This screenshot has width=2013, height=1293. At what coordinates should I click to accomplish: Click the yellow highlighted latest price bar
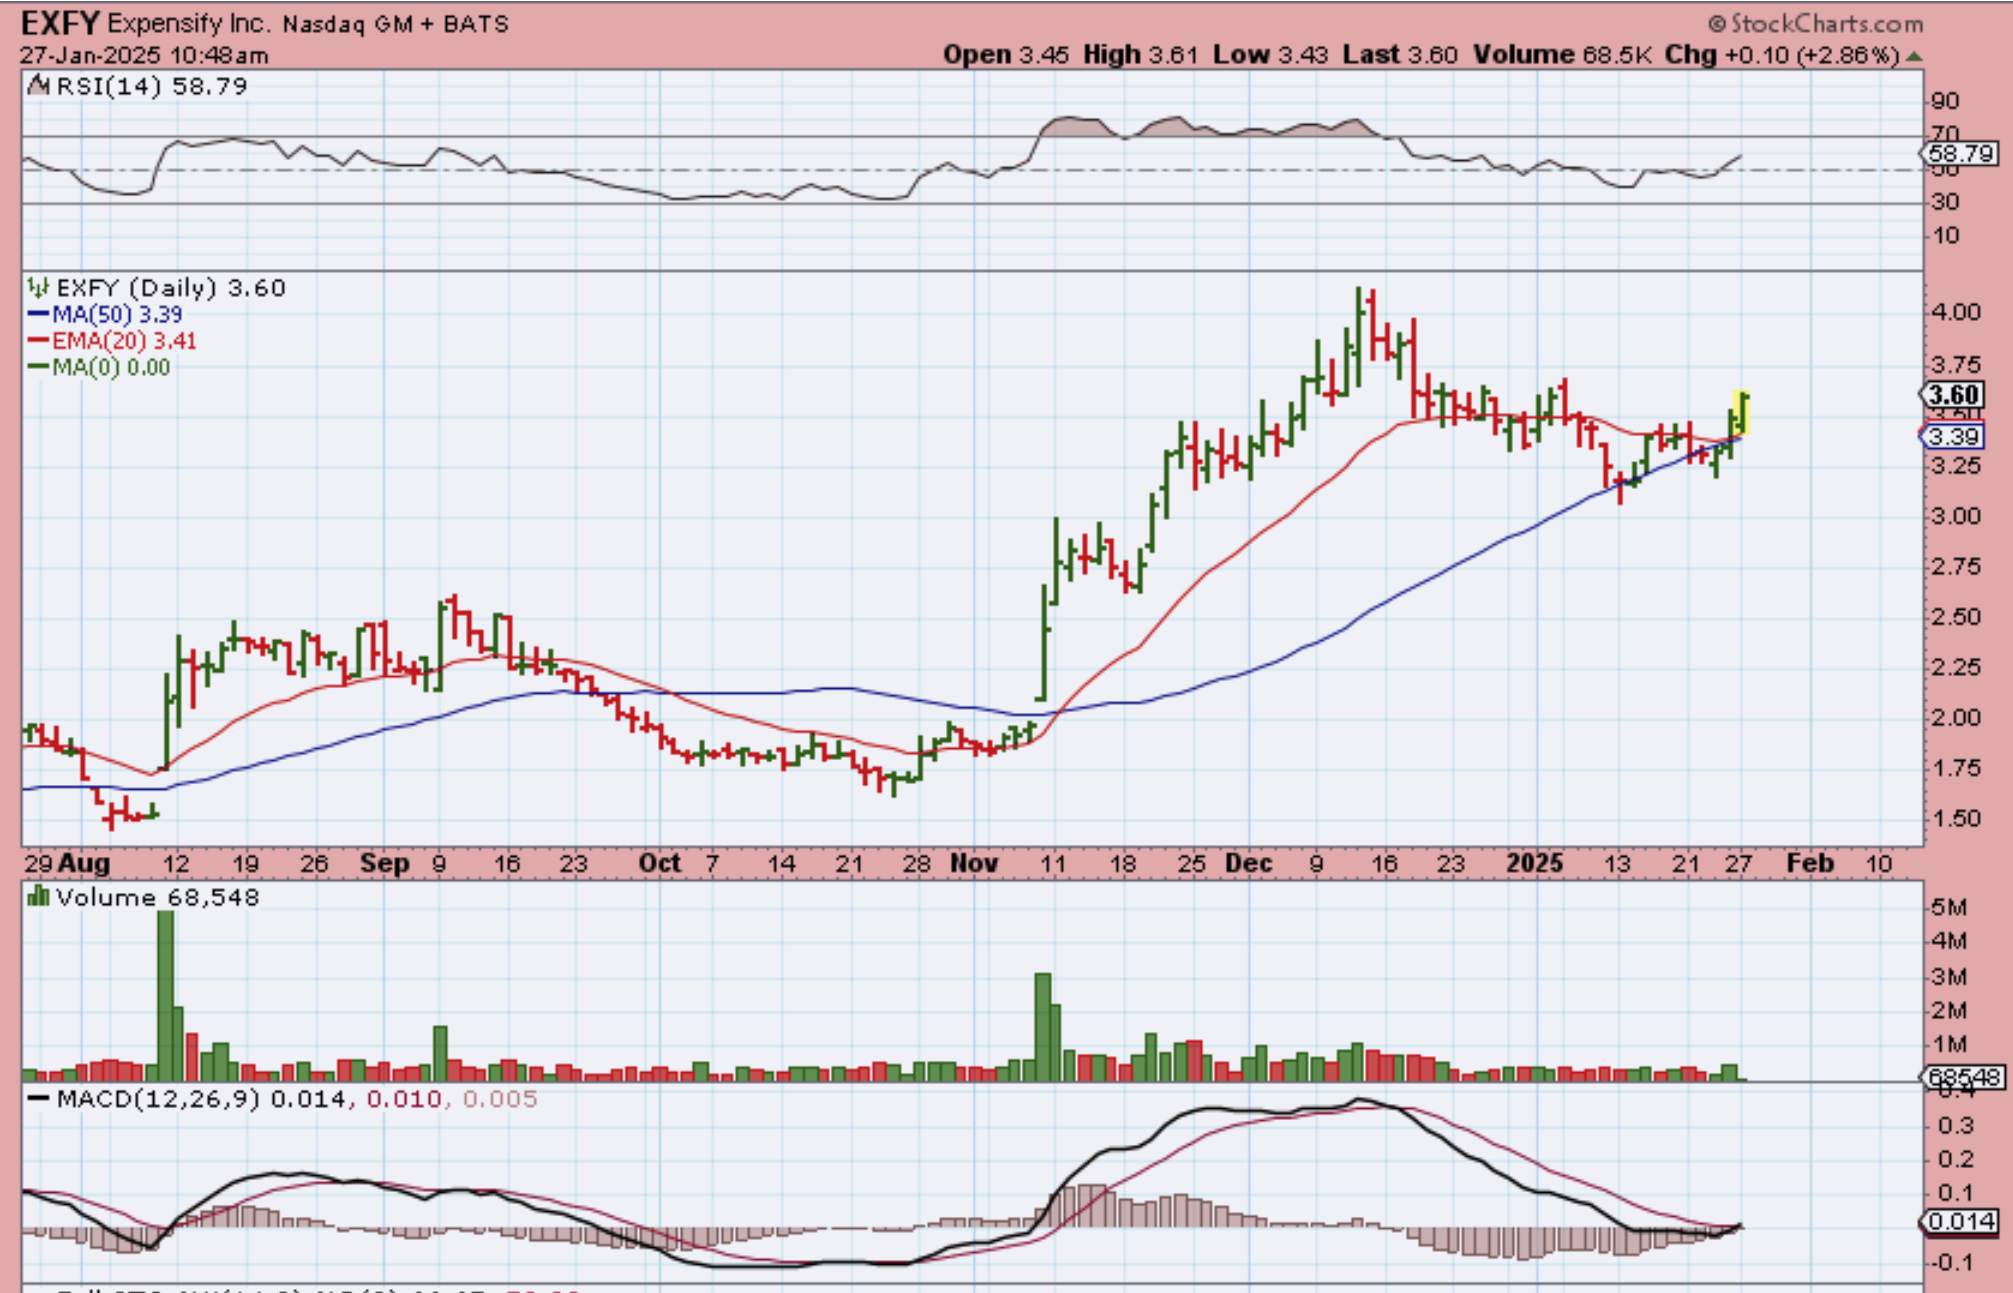click(1742, 413)
